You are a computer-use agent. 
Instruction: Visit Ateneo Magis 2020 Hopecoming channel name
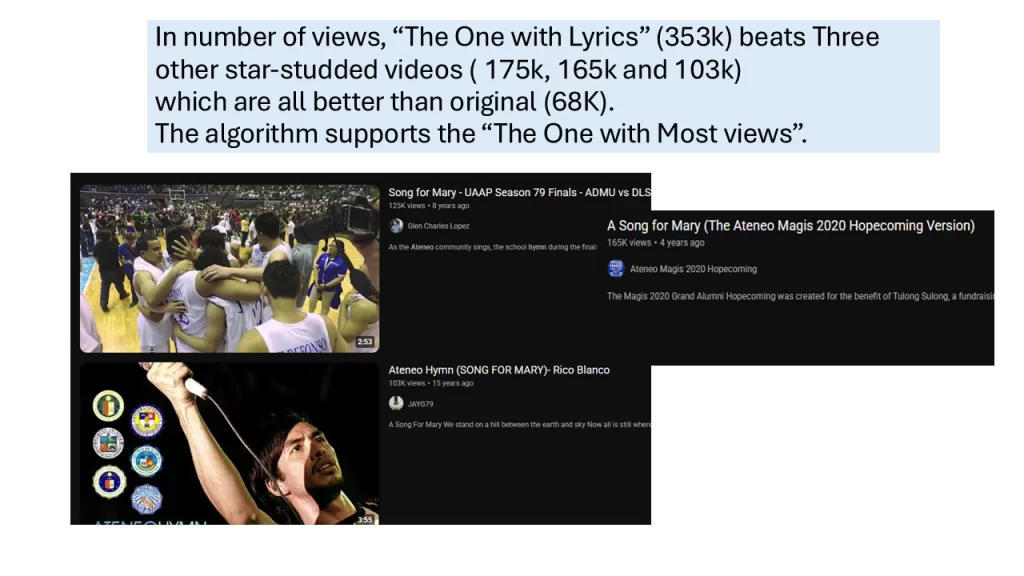pyautogui.click(x=694, y=269)
